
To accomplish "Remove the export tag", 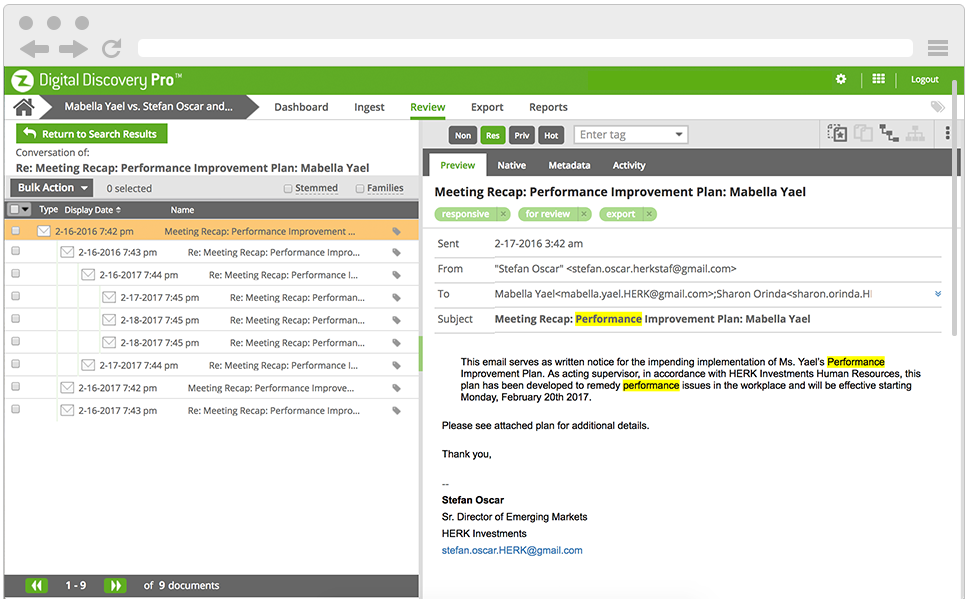I will click(x=648, y=214).
